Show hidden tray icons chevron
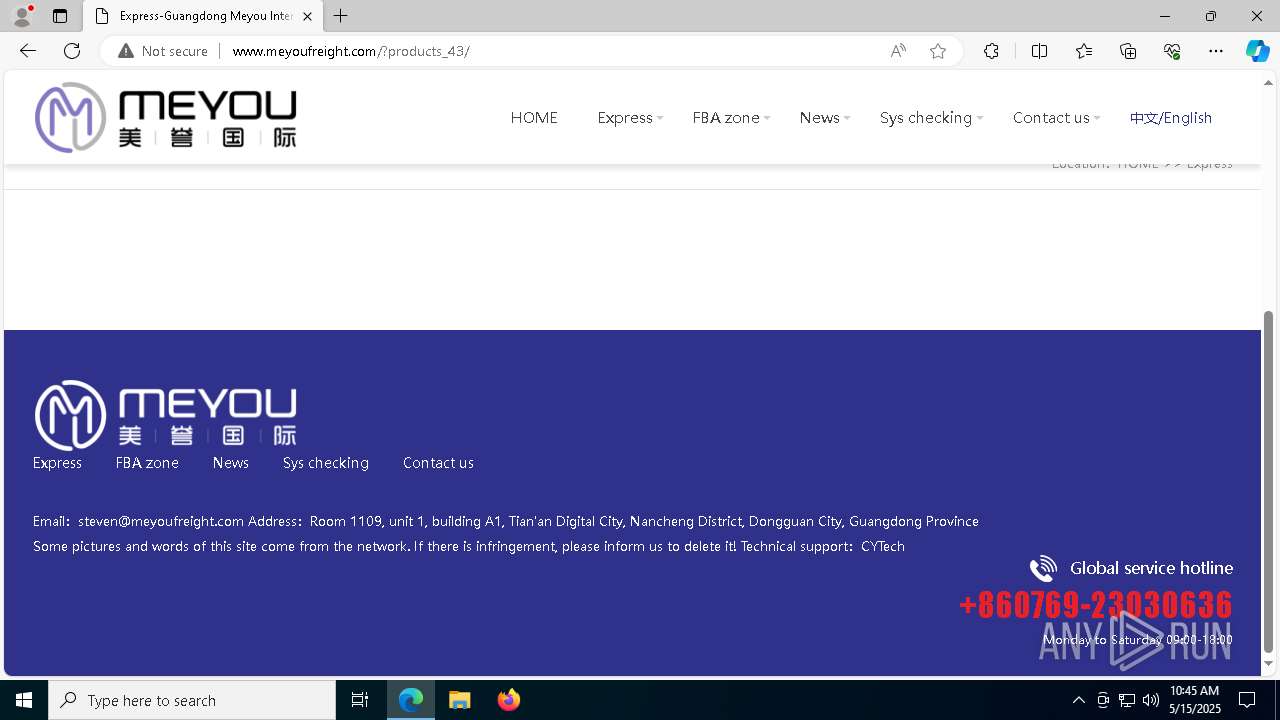This screenshot has height=720, width=1280. point(1078,700)
